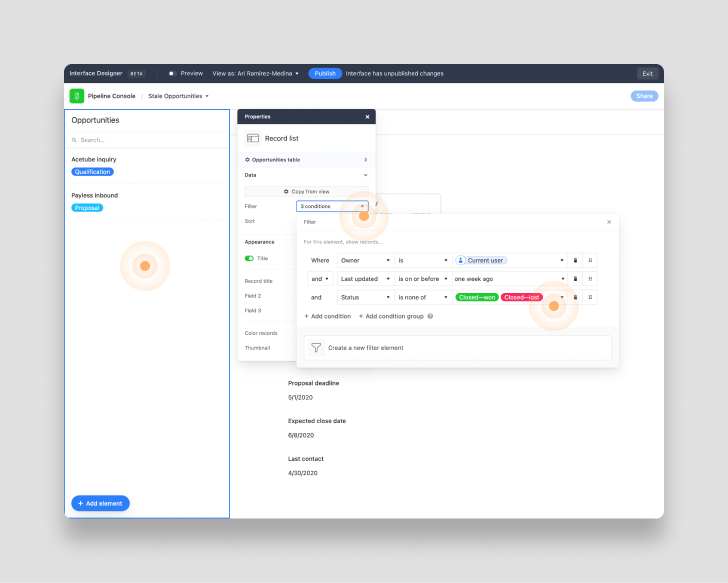728x583 pixels.
Task: Click the Sort label in Properties
Action: (250, 221)
